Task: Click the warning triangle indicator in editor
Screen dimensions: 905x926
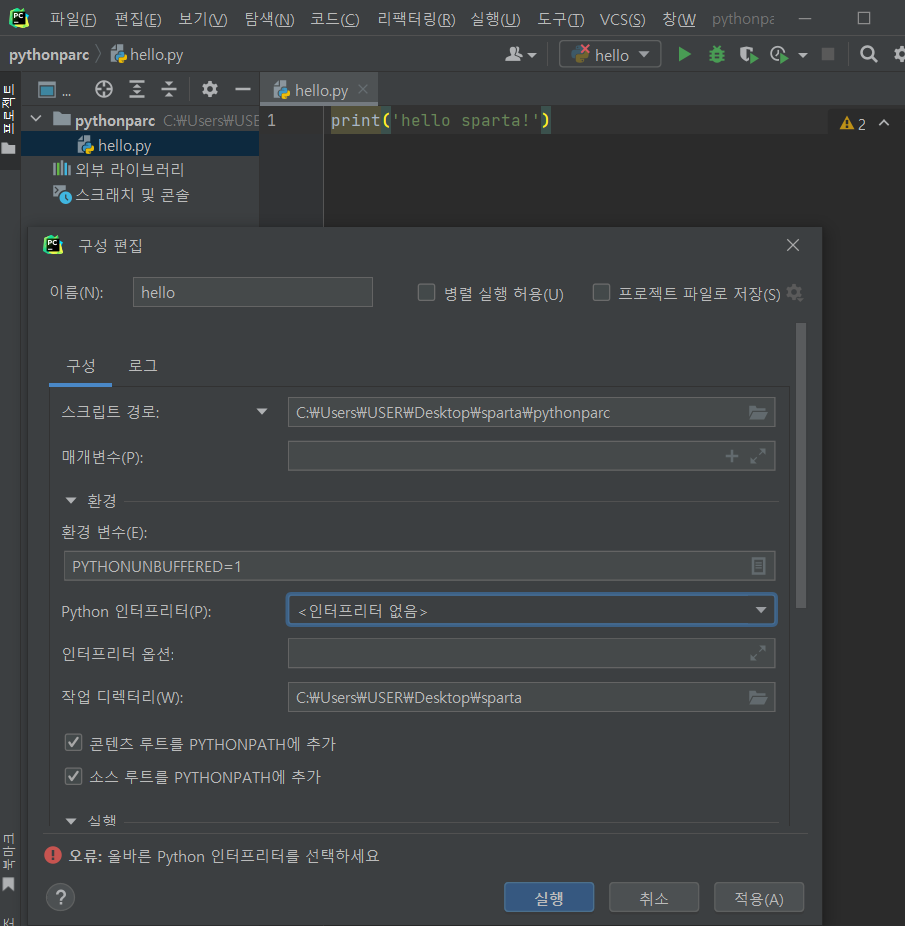Action: tap(847, 123)
